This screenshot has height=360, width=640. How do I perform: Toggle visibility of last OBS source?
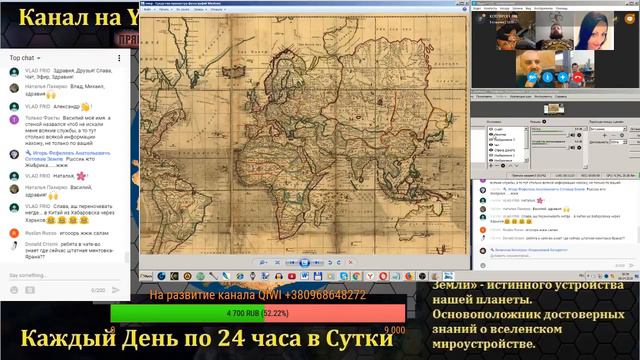coord(491,160)
